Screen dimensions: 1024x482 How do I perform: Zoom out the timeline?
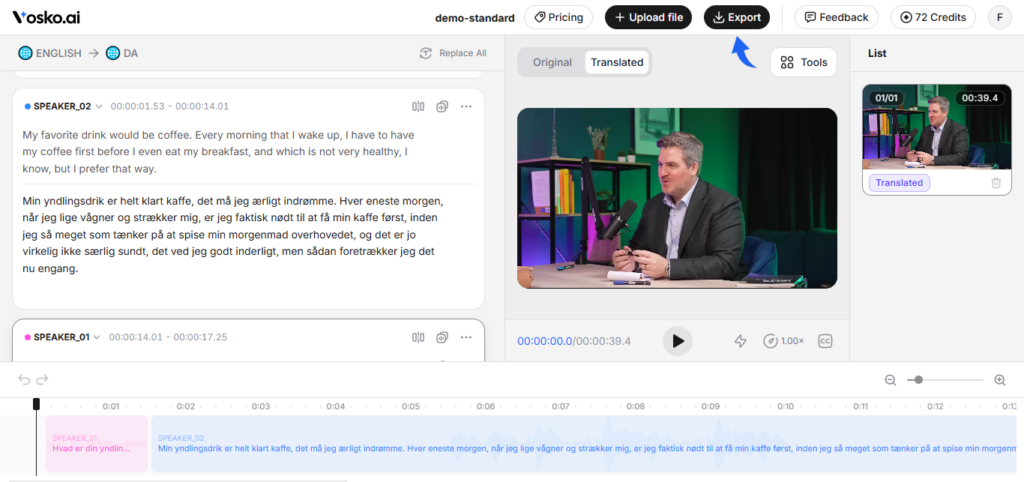890,379
